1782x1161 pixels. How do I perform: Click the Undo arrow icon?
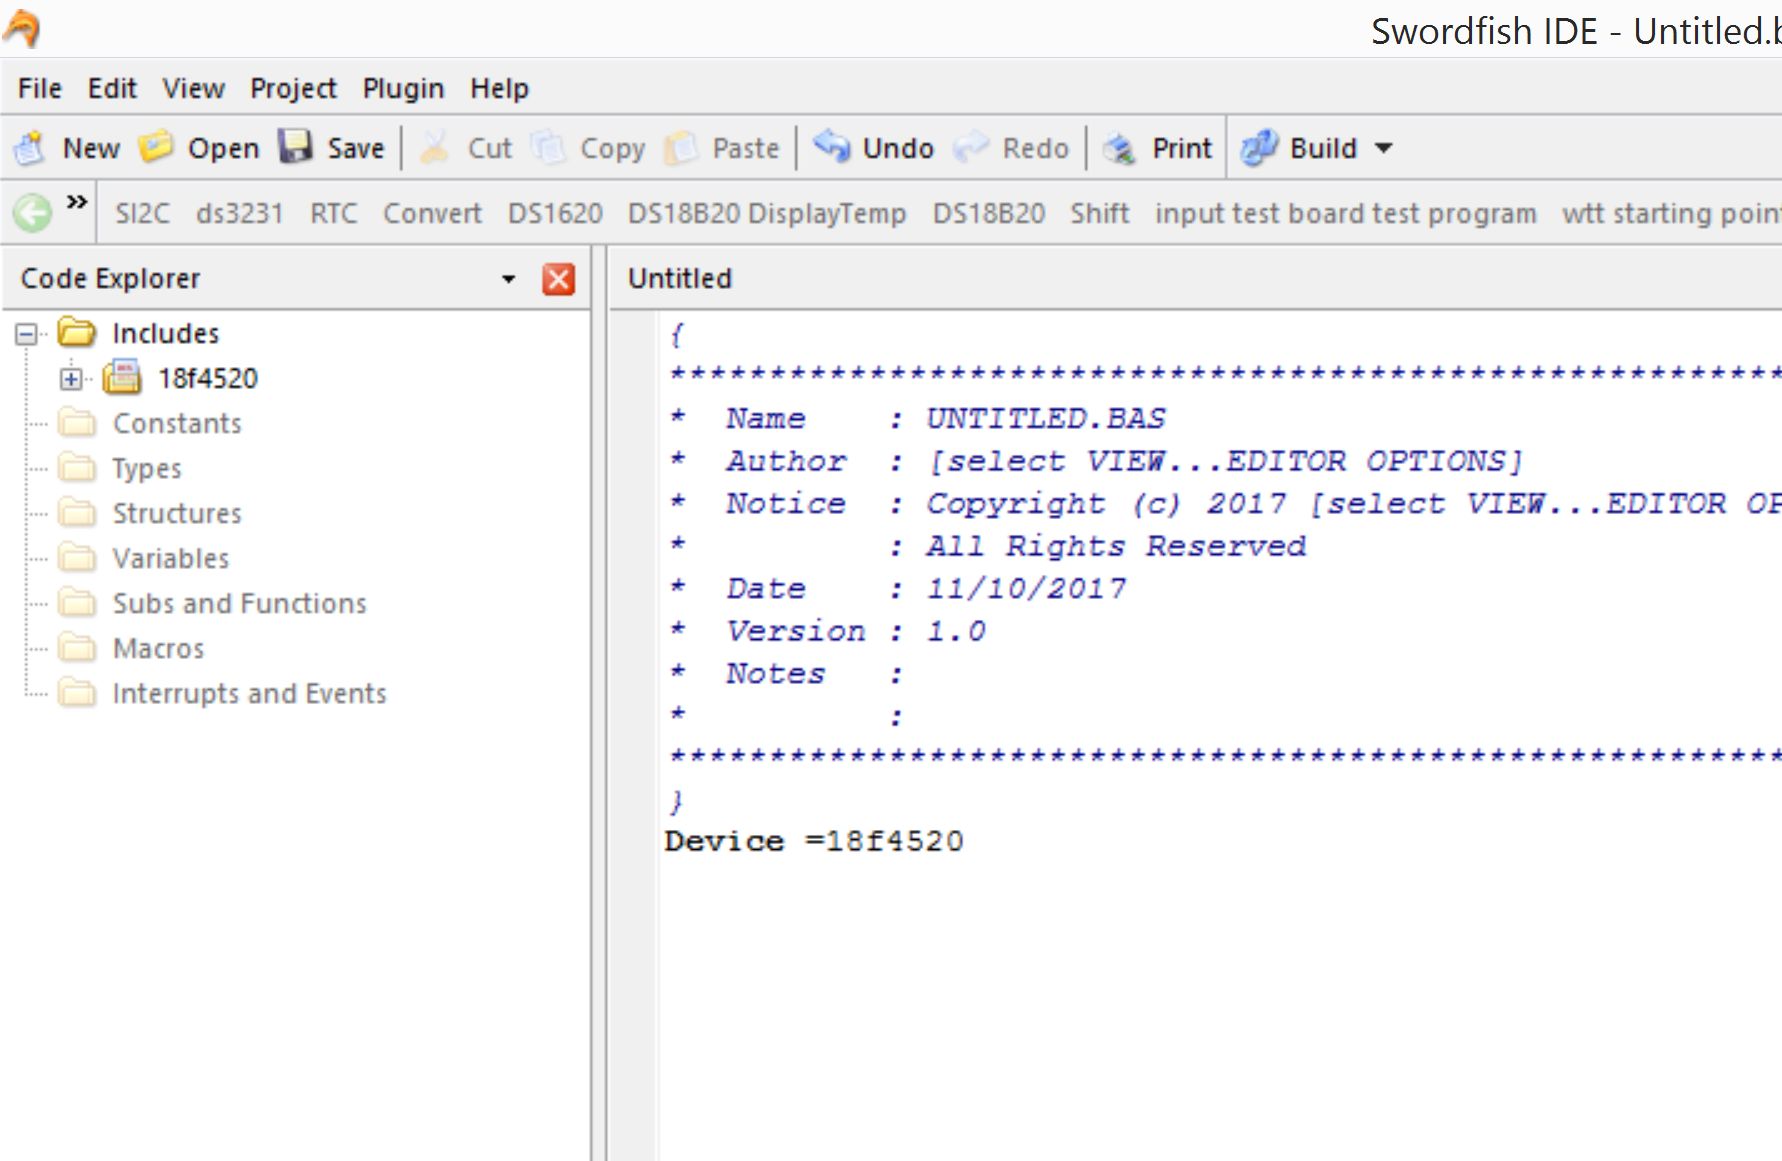[x=831, y=147]
